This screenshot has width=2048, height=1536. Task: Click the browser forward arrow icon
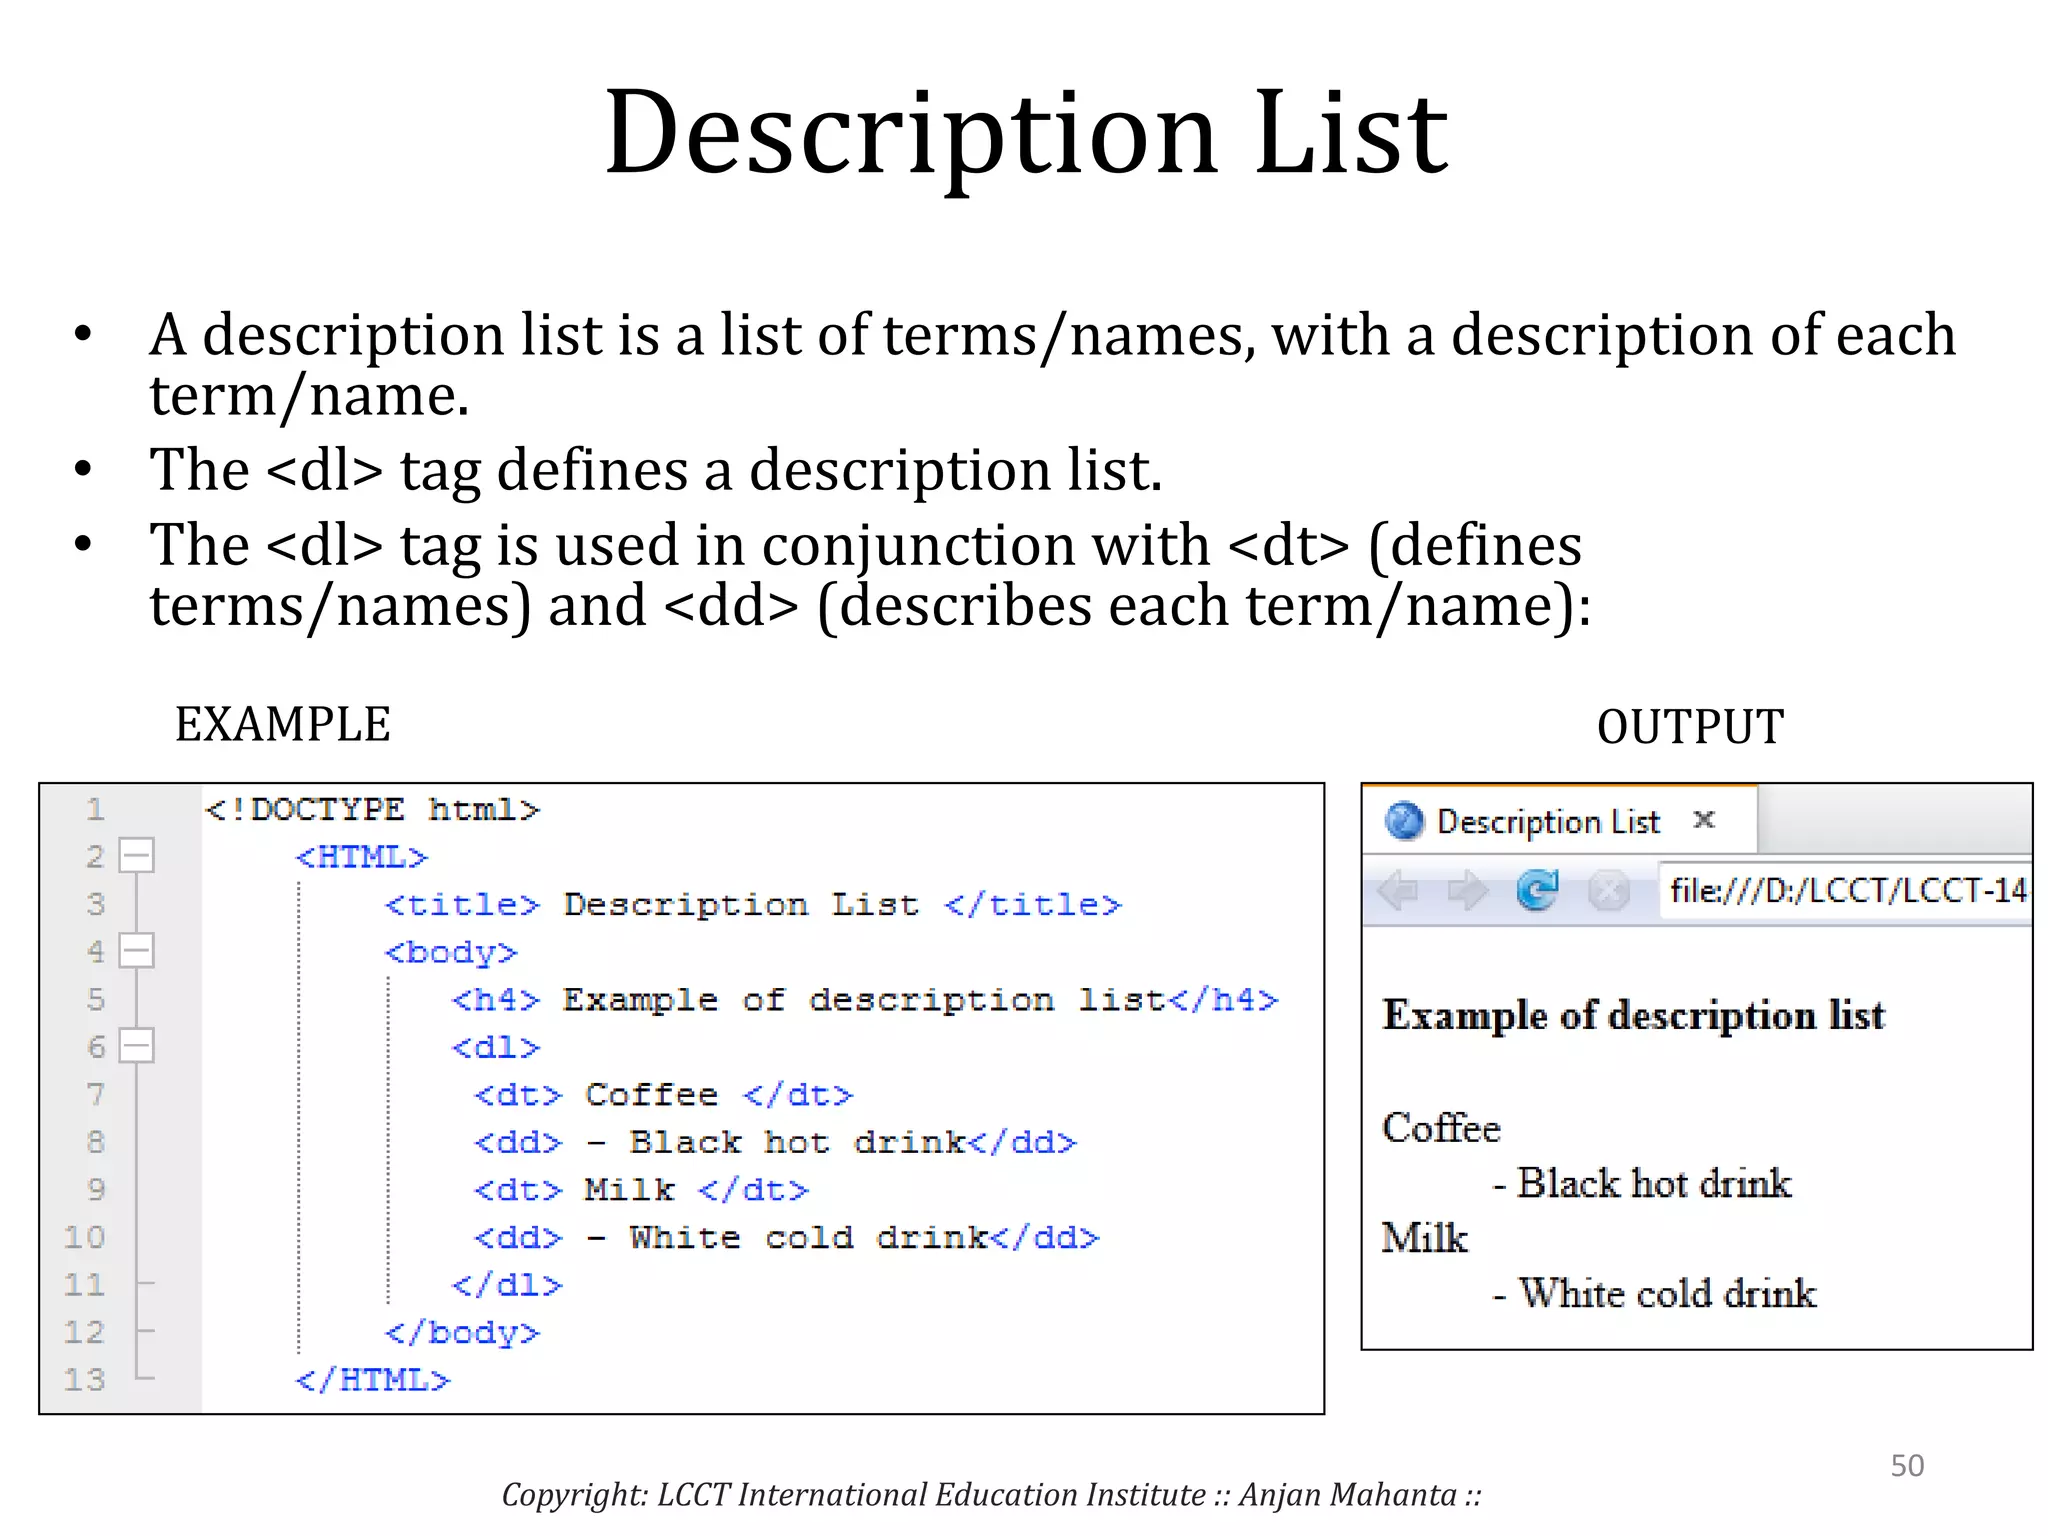[x=1467, y=890]
